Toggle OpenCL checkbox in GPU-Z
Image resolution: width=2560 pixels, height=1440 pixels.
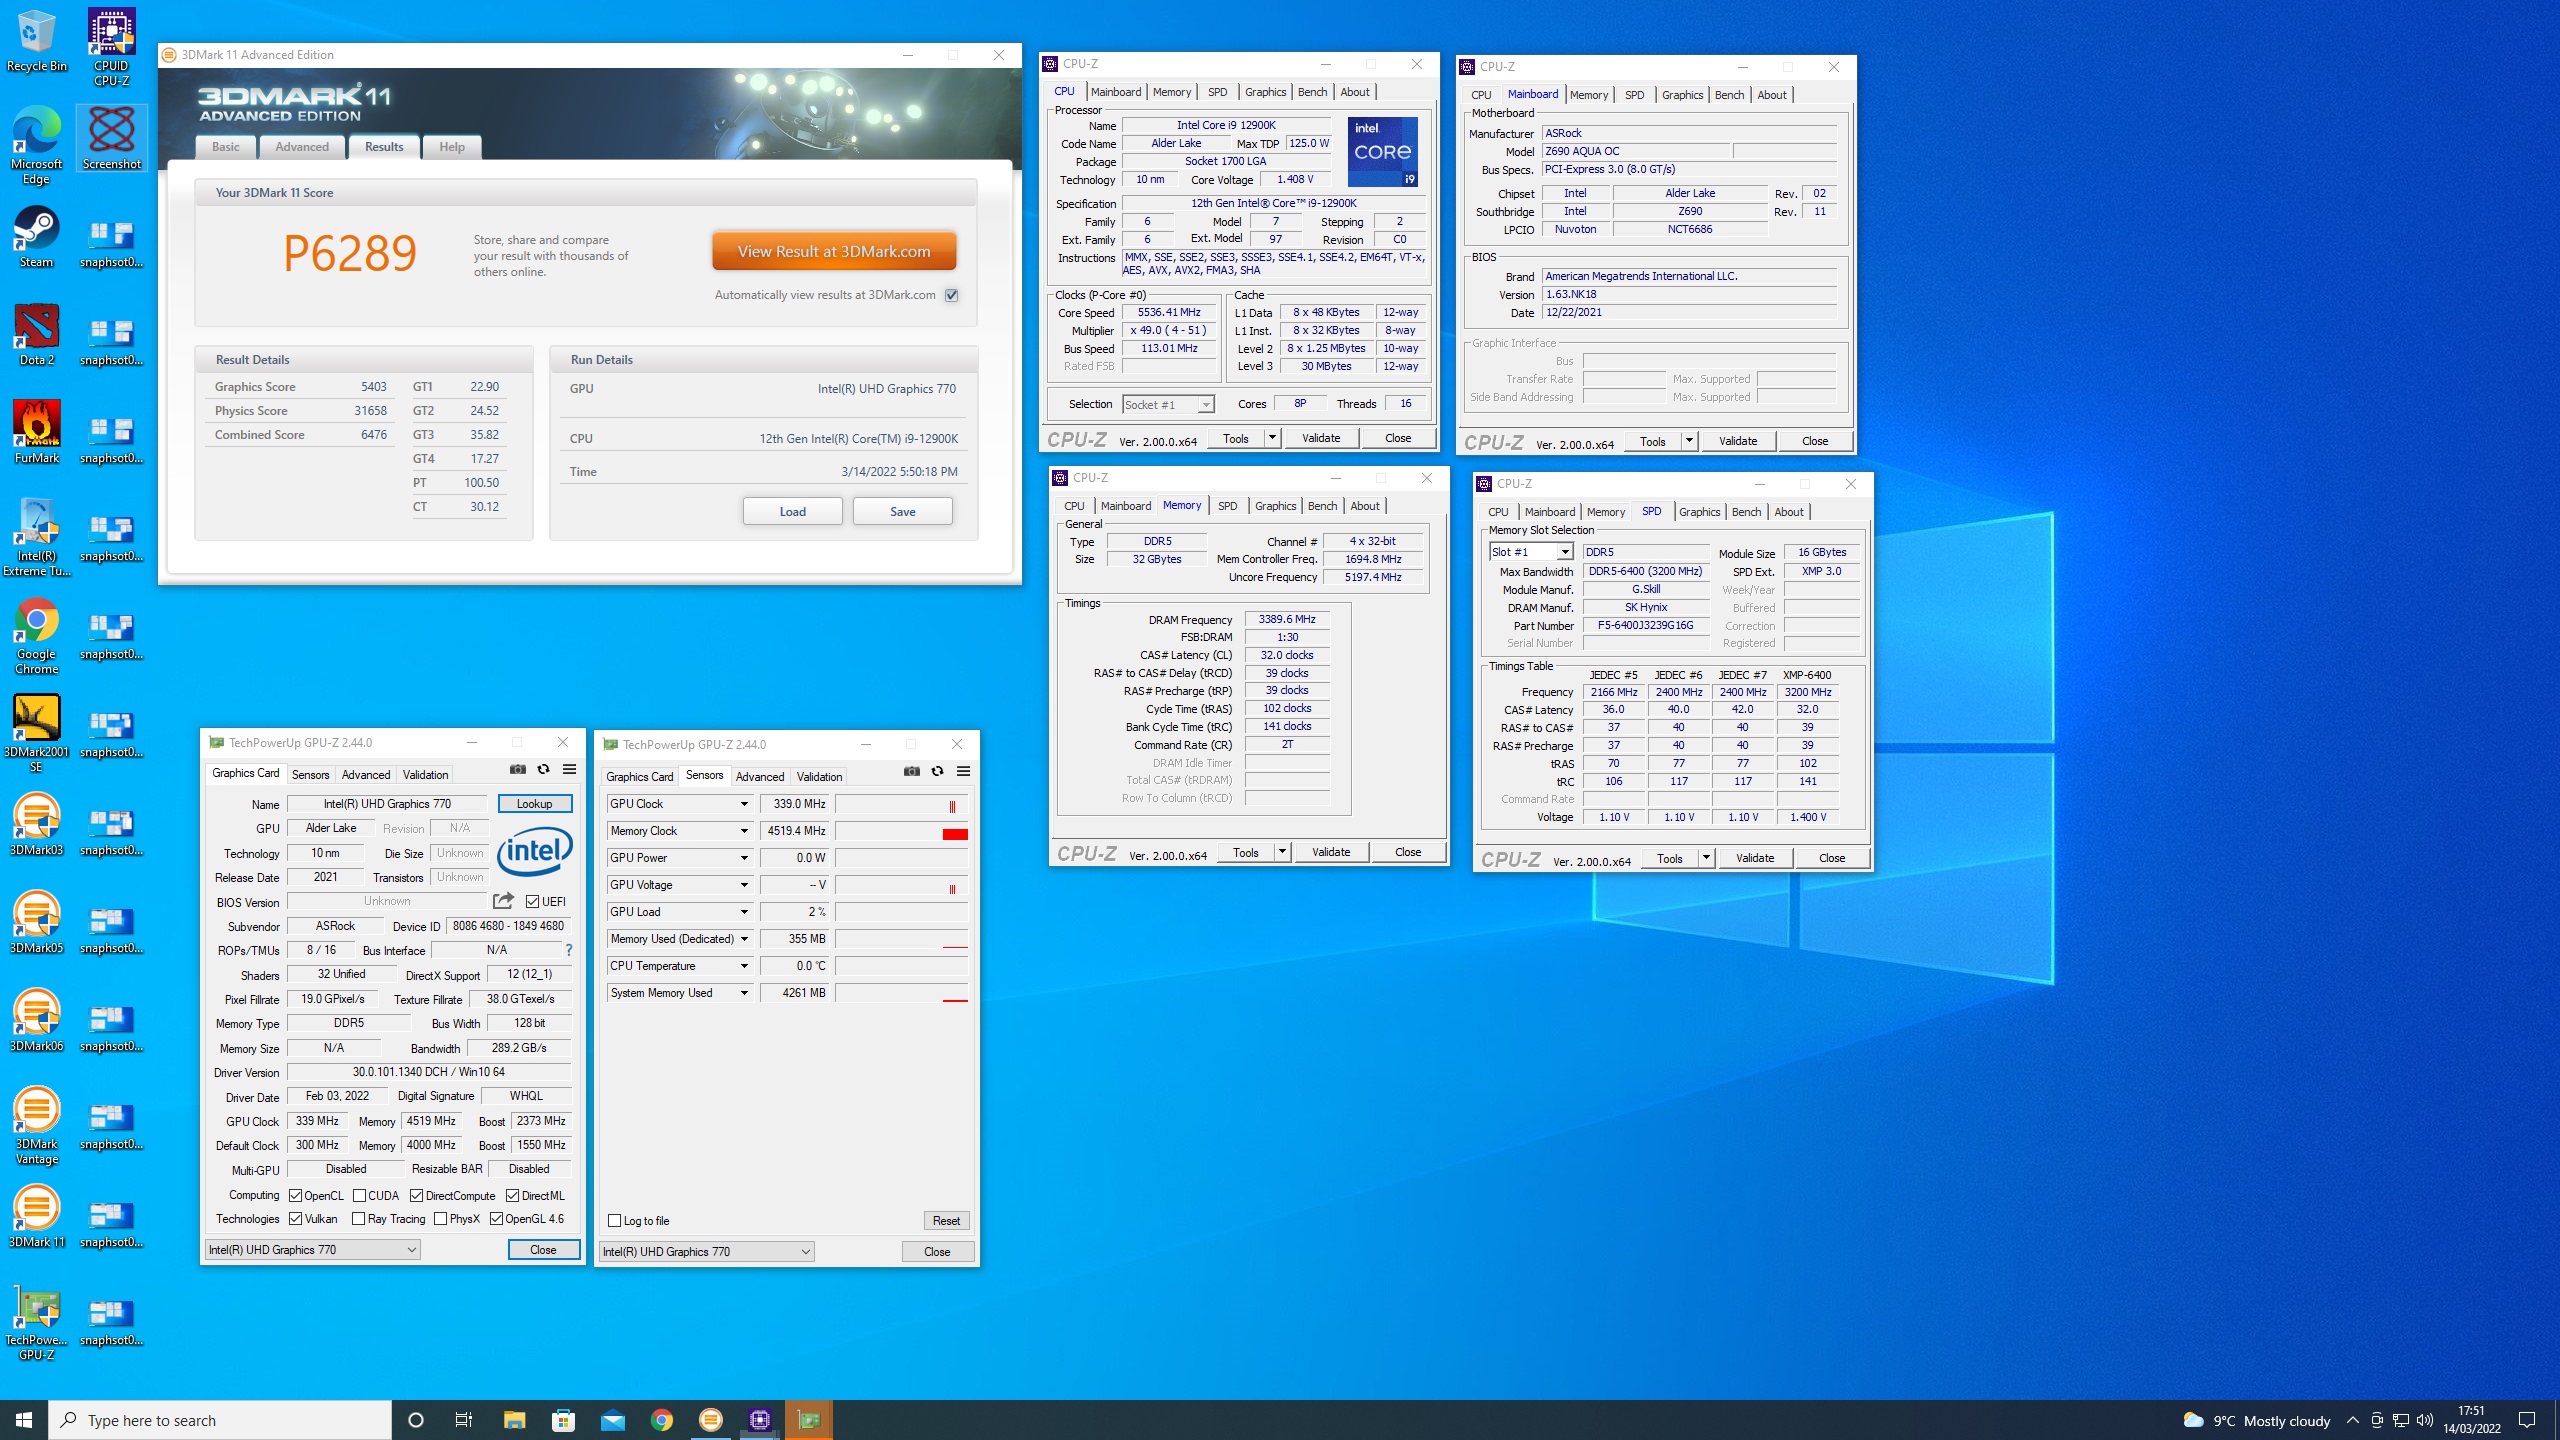coord(296,1196)
